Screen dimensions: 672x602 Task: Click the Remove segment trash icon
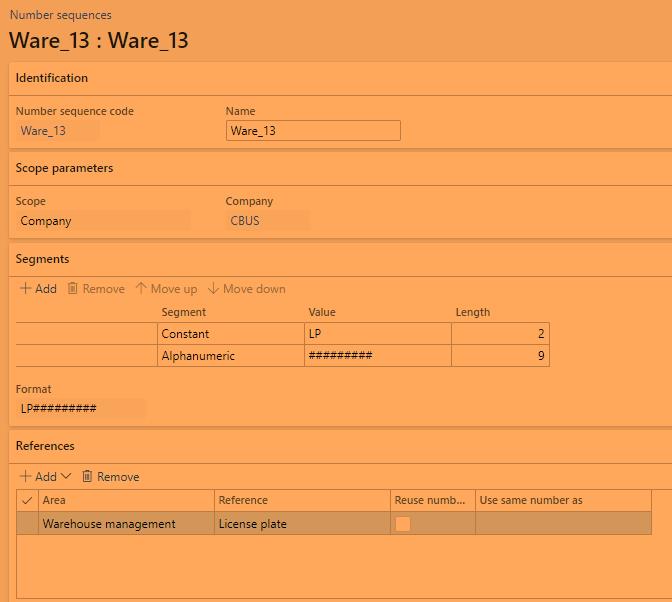click(72, 288)
